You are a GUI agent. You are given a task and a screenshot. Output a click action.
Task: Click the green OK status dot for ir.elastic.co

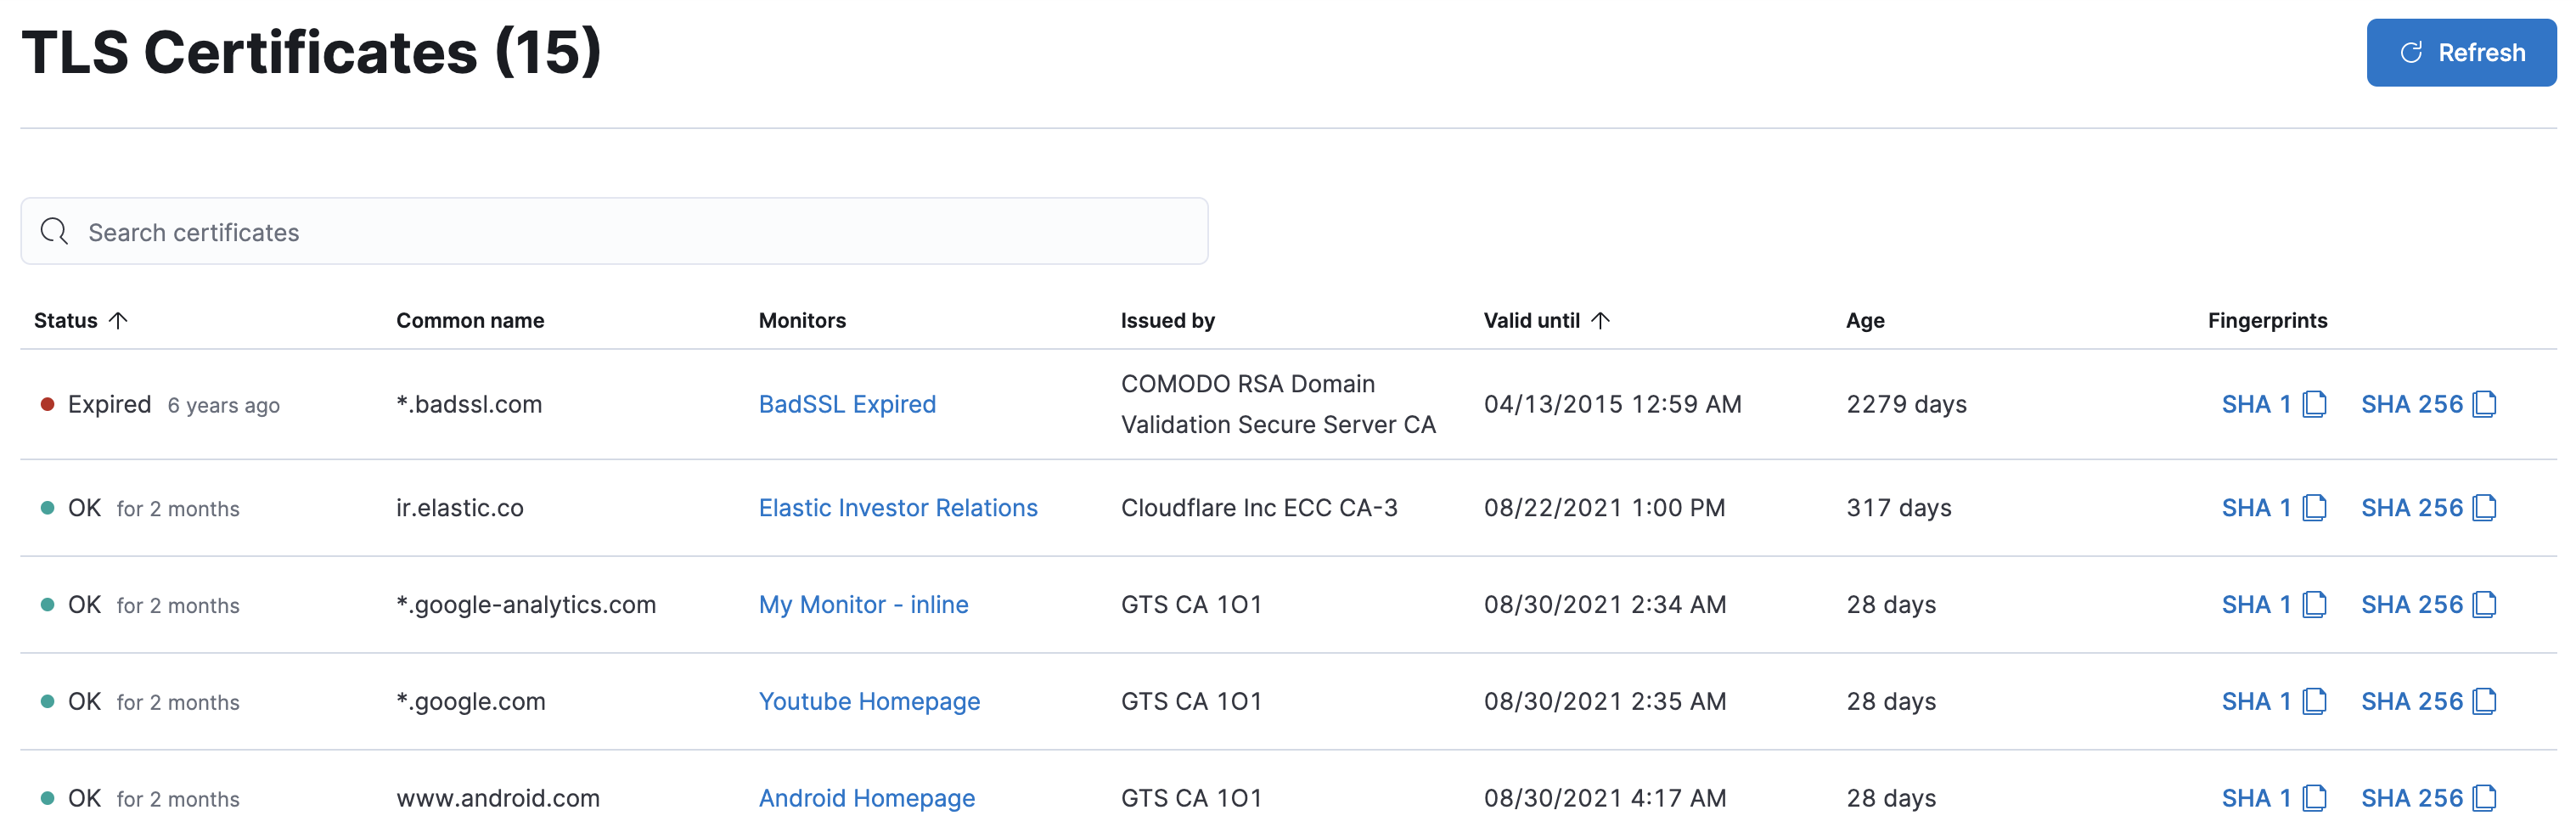click(x=47, y=507)
